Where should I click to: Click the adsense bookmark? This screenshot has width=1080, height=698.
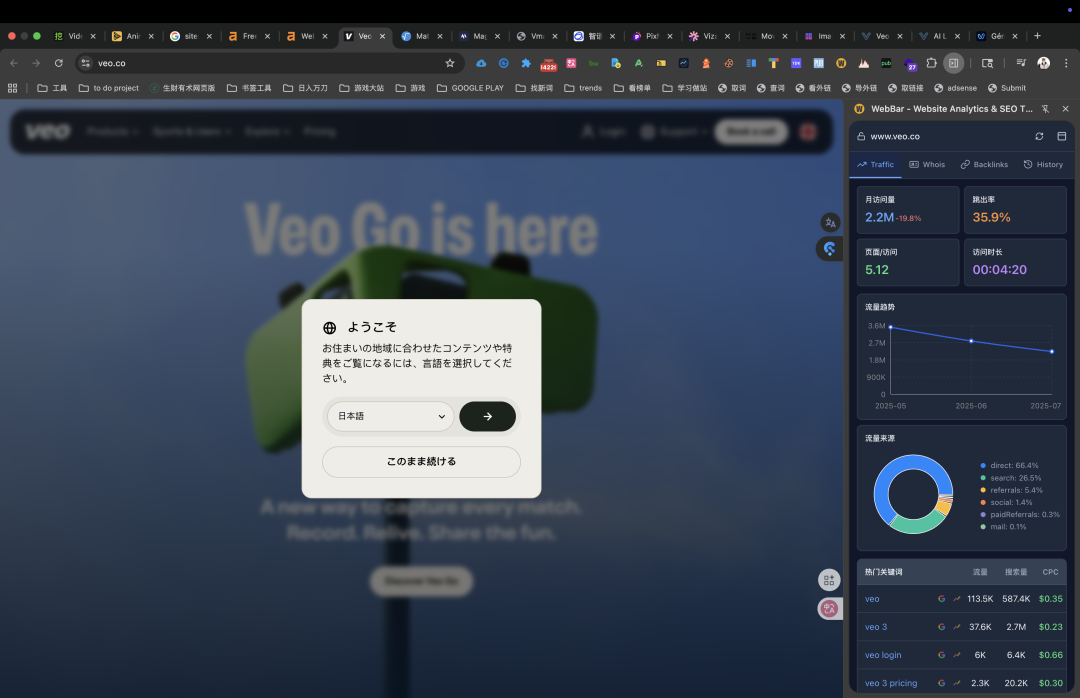pos(955,88)
